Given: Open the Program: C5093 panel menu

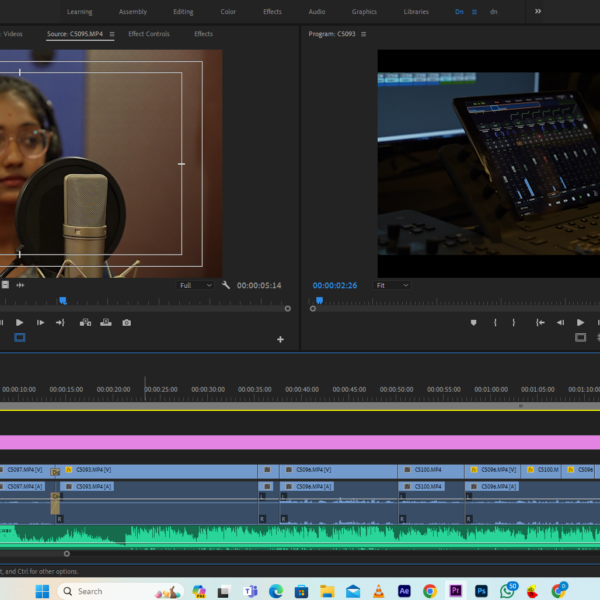Looking at the screenshot, I should pyautogui.click(x=364, y=34).
